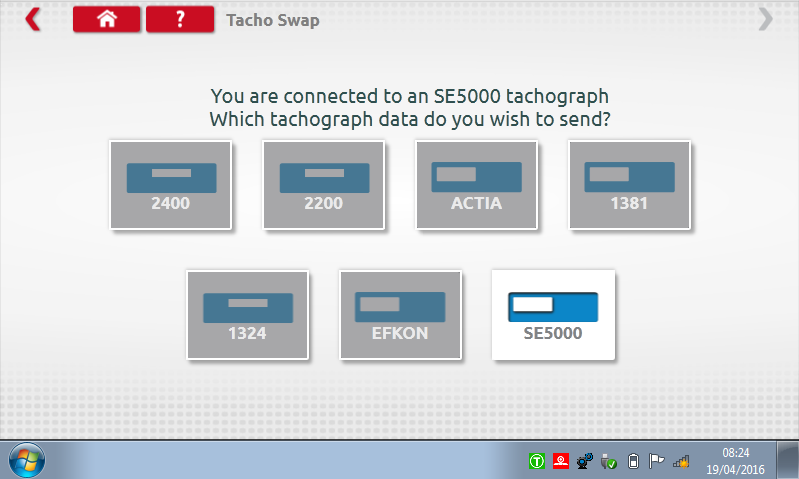Open the Home screen button
The width and height of the screenshot is (799, 479).
(x=106, y=19)
